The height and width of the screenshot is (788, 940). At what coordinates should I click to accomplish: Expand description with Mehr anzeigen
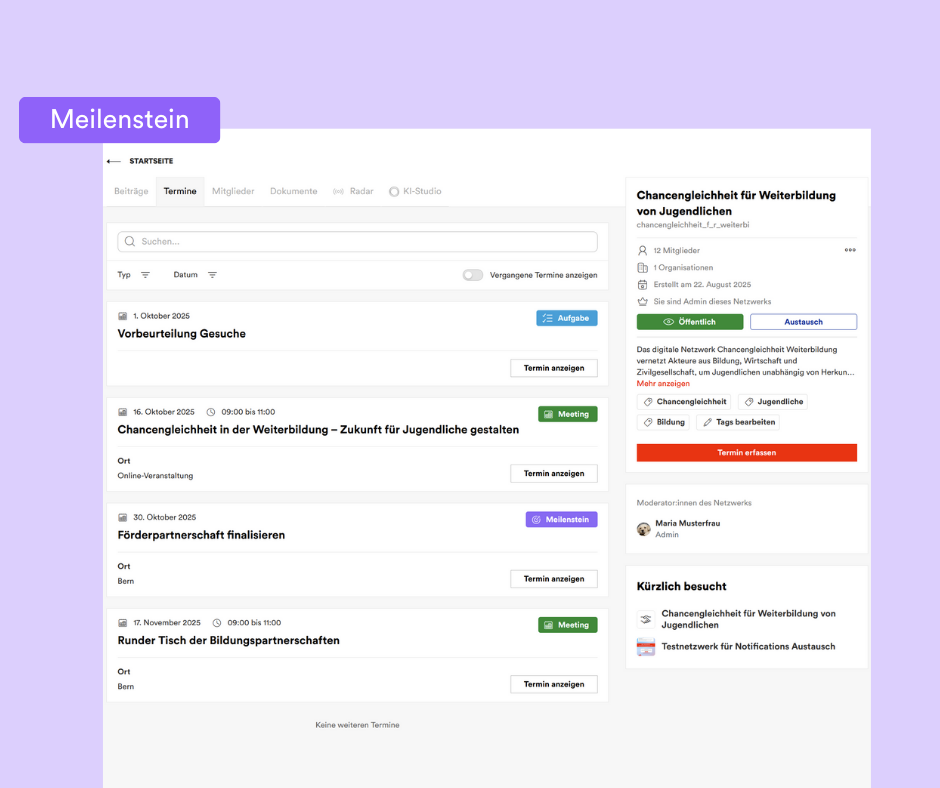[x=663, y=384]
